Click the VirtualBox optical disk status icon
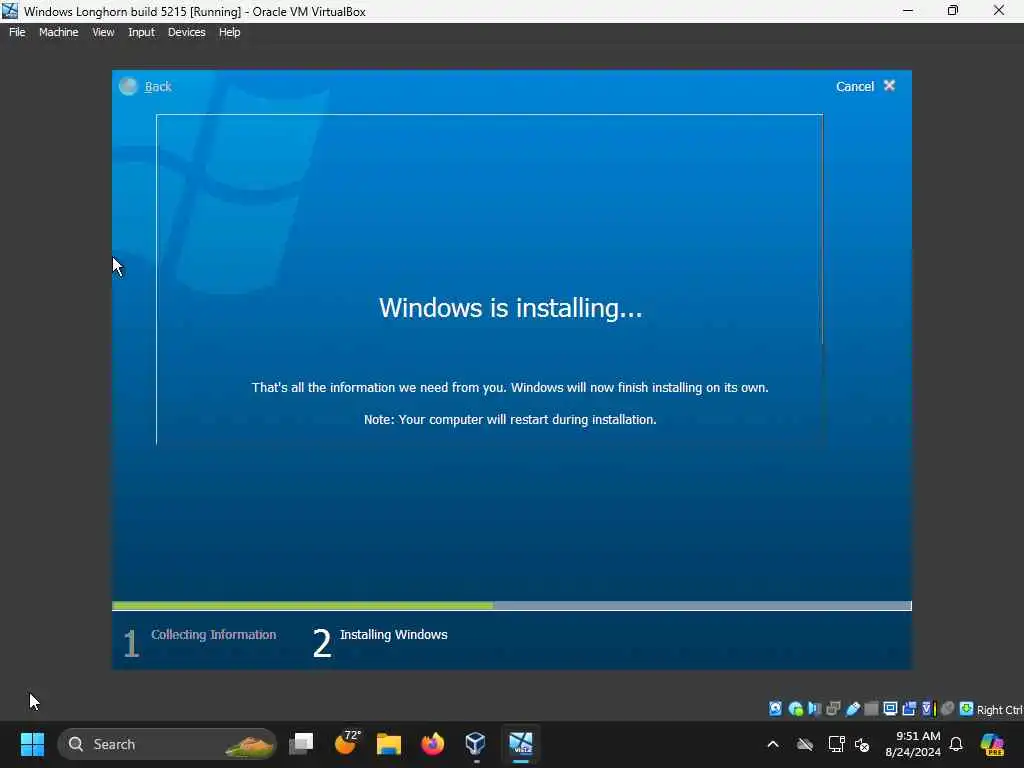This screenshot has height=768, width=1024. (795, 709)
